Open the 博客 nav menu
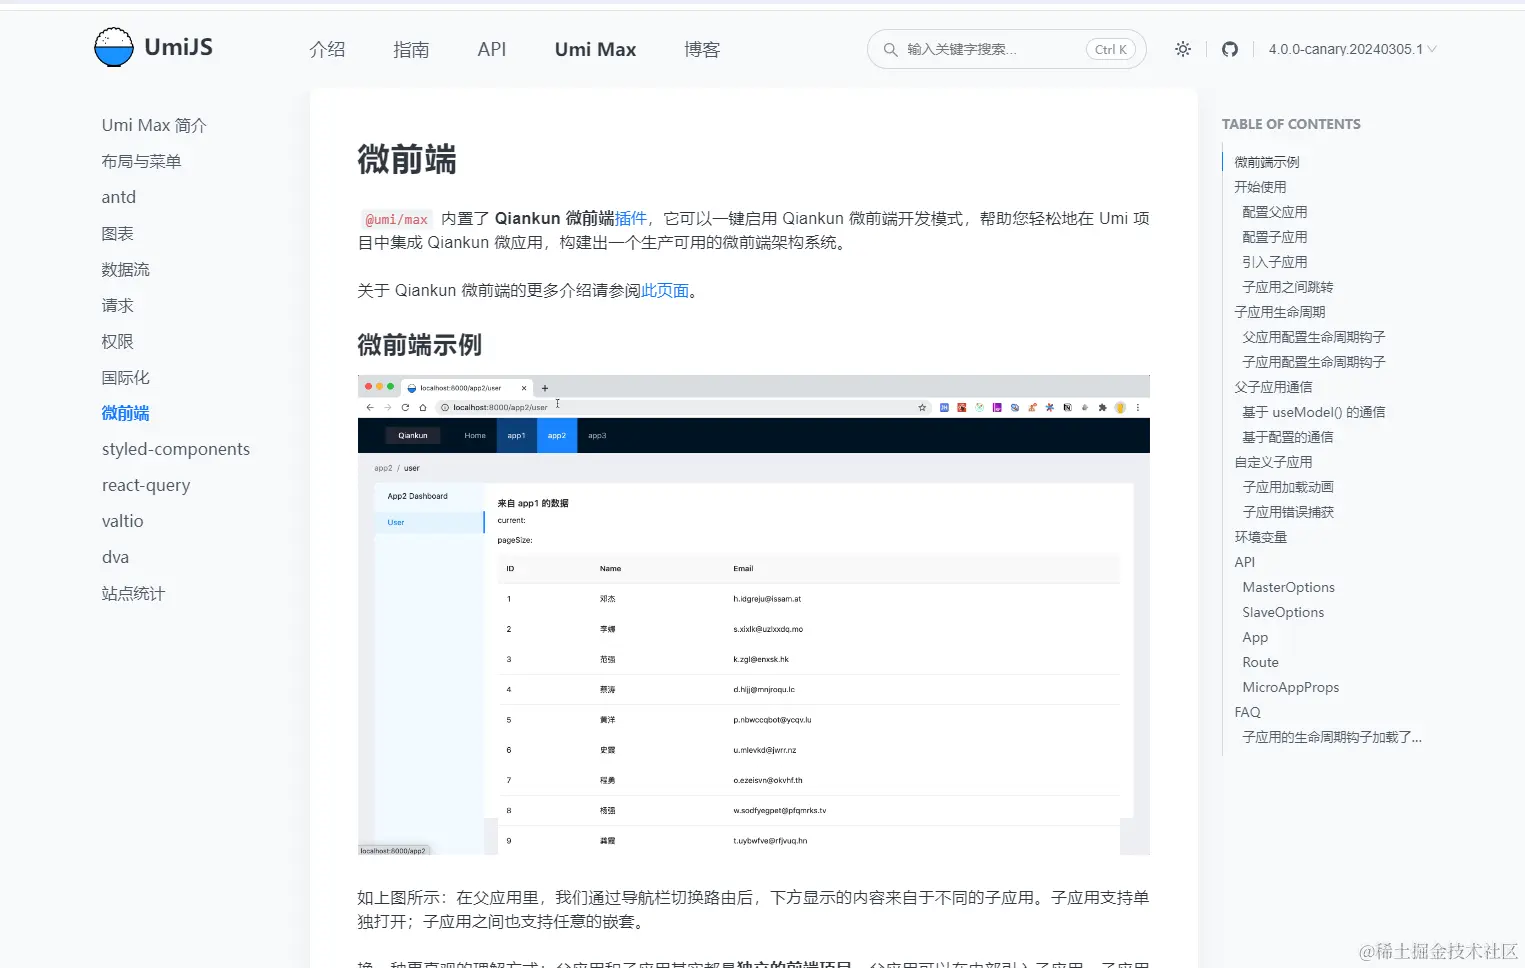The height and width of the screenshot is (968, 1525). click(702, 49)
